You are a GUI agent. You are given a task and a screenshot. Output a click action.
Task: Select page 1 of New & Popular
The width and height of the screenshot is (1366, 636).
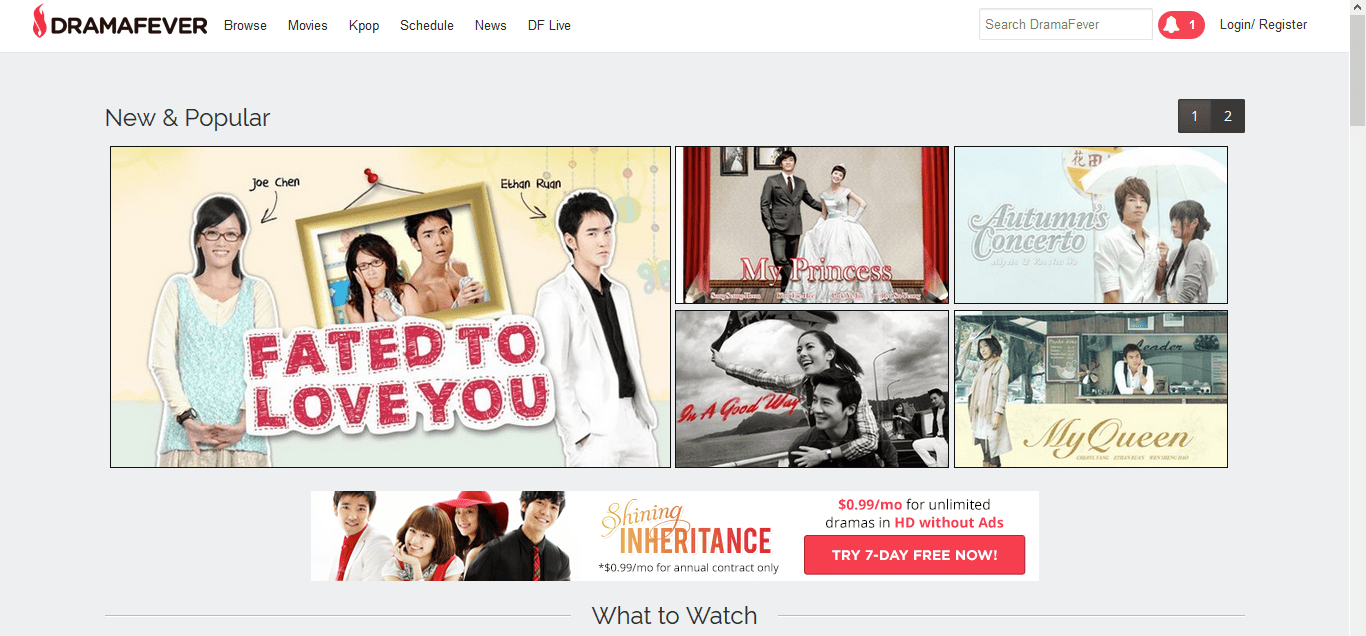(x=1194, y=115)
